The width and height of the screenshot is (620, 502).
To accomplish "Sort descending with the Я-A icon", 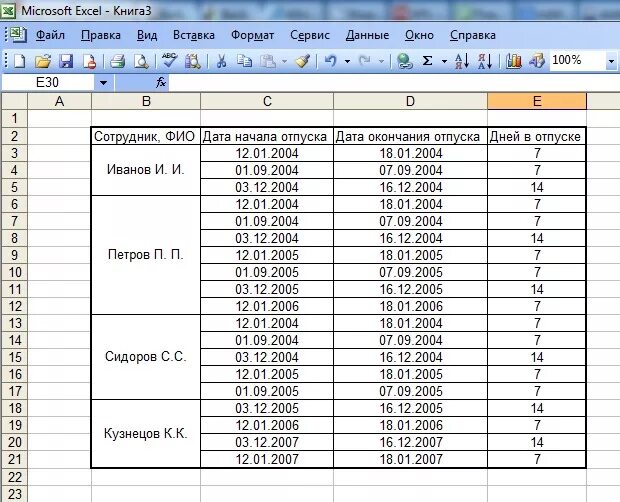I will click(x=485, y=61).
